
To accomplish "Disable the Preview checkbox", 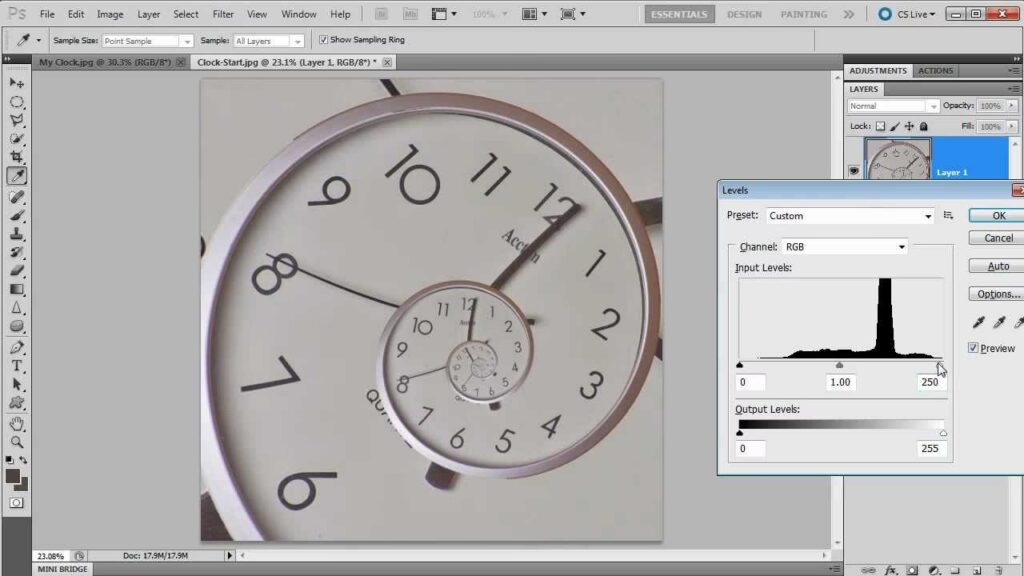I will pos(973,348).
